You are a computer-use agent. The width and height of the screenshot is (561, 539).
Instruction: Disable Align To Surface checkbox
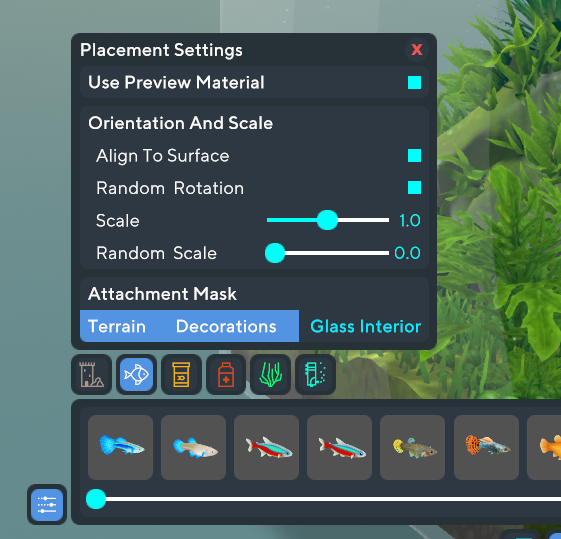tap(414, 156)
